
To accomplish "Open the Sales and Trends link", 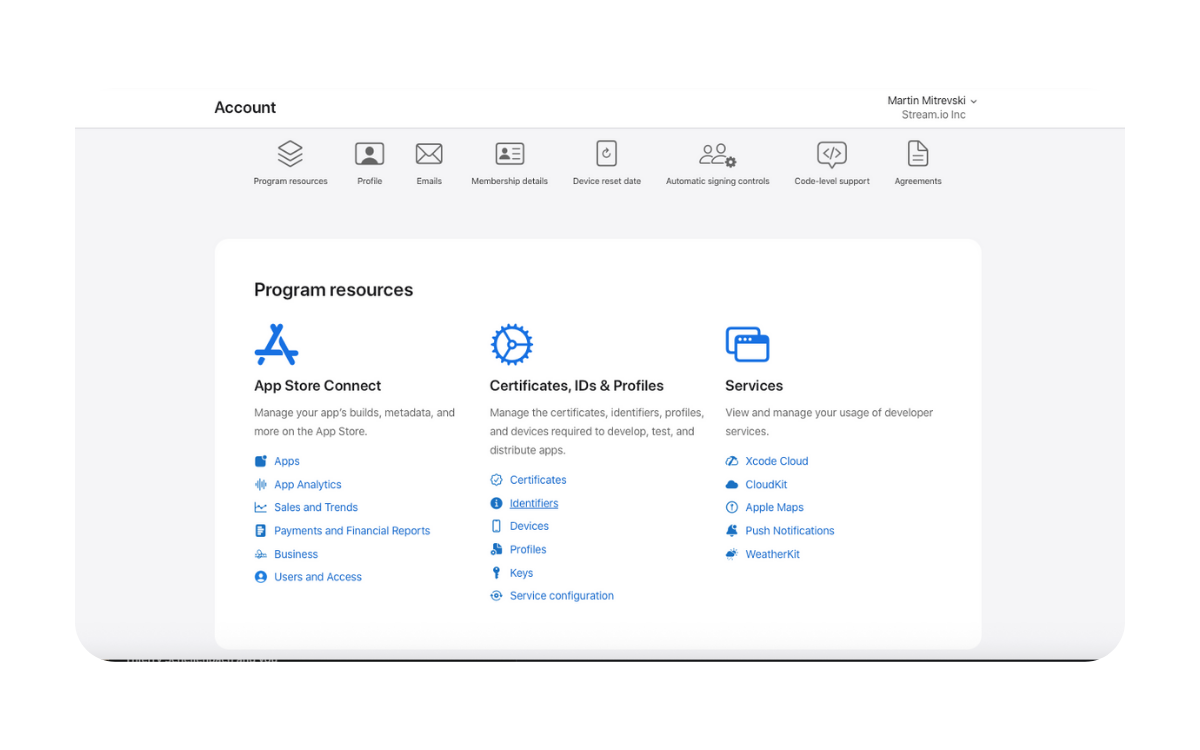I will coord(316,508).
